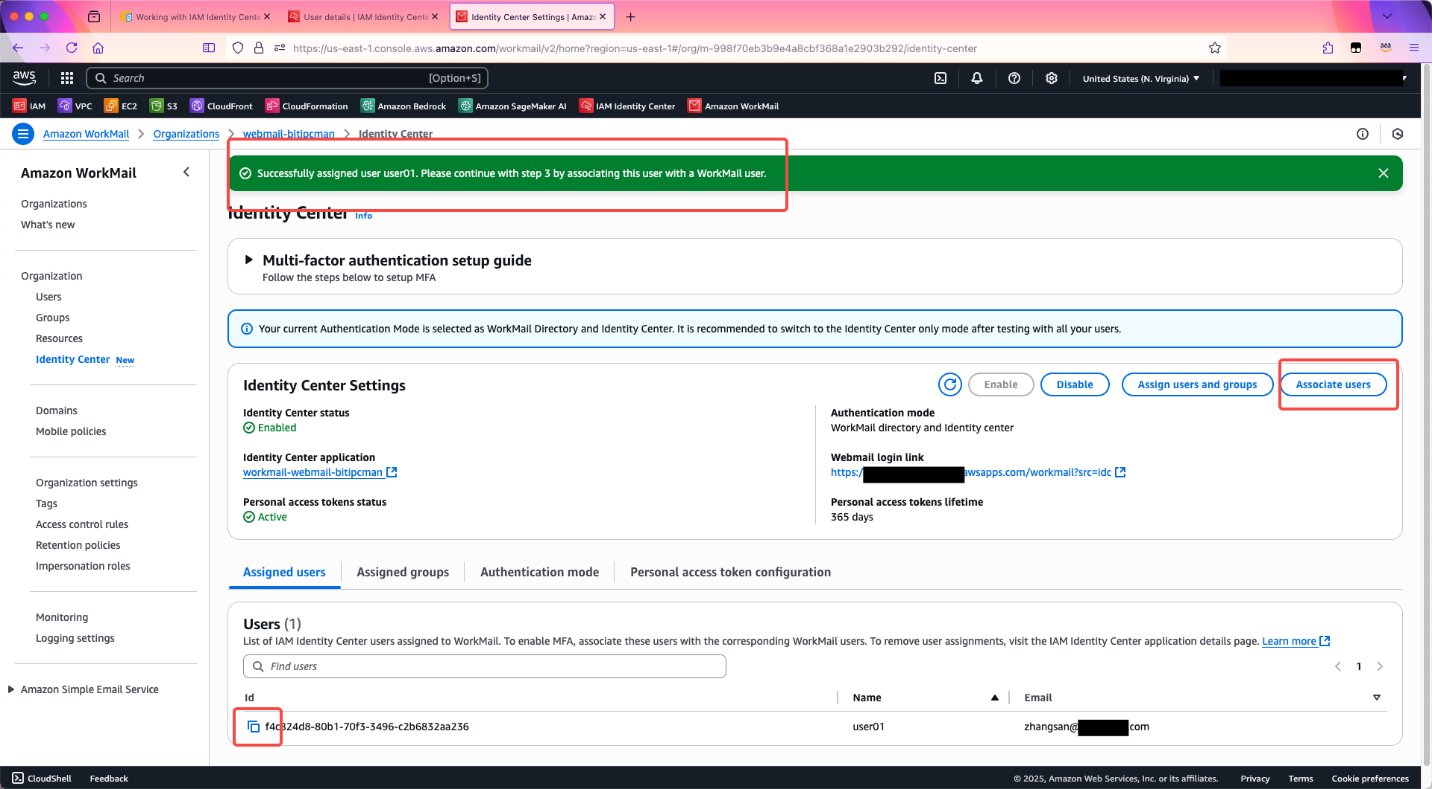Open VPC shortcut in favorites bar
This screenshot has height=789, width=1432.
coord(75,106)
